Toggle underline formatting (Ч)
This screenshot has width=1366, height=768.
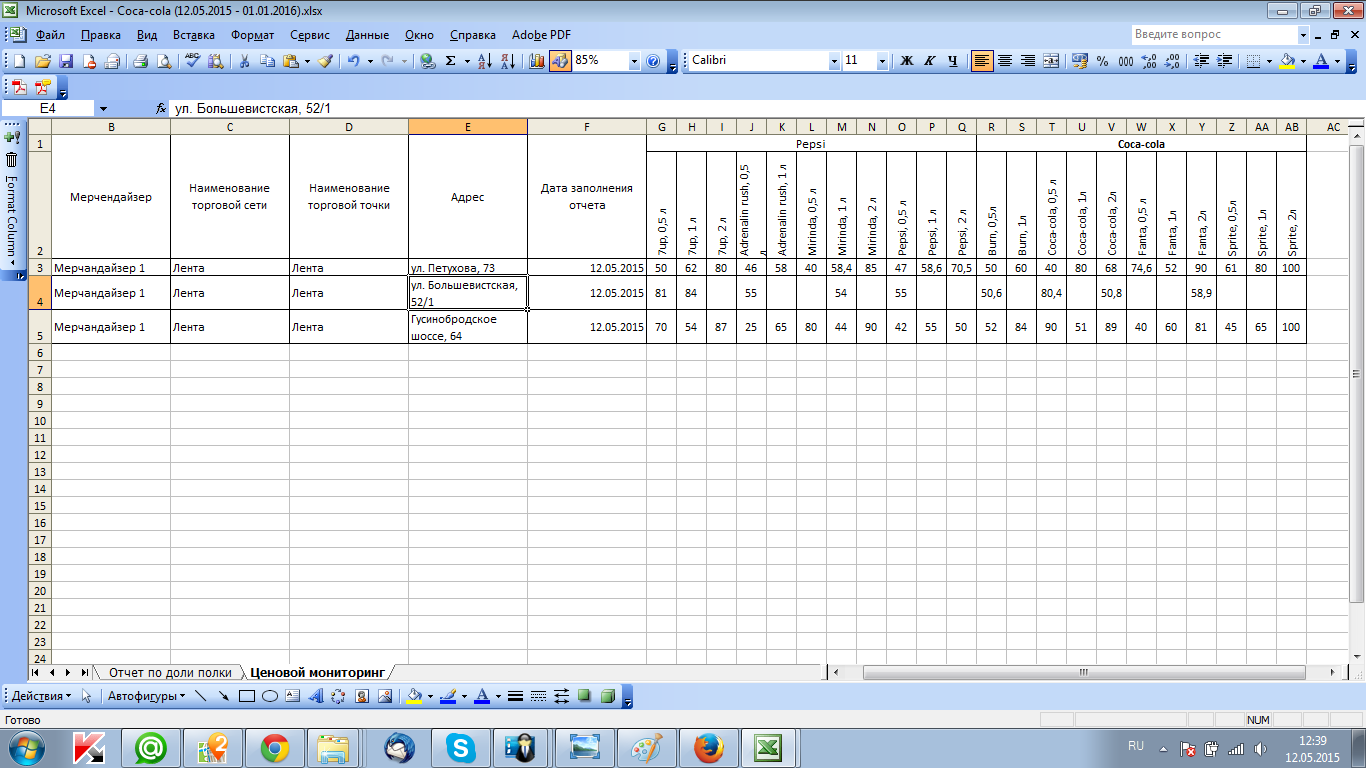(x=952, y=61)
